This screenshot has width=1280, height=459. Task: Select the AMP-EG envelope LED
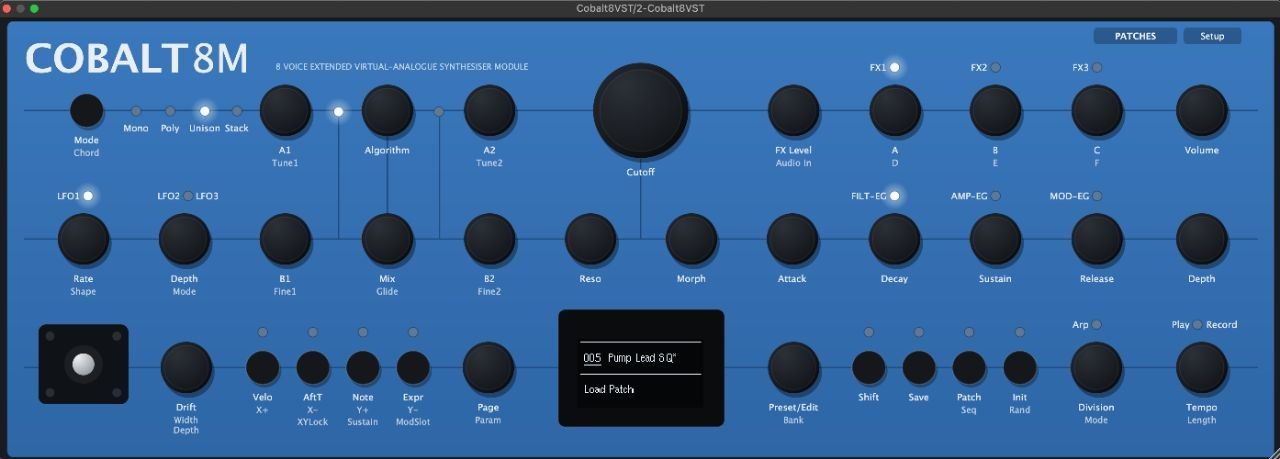996,196
